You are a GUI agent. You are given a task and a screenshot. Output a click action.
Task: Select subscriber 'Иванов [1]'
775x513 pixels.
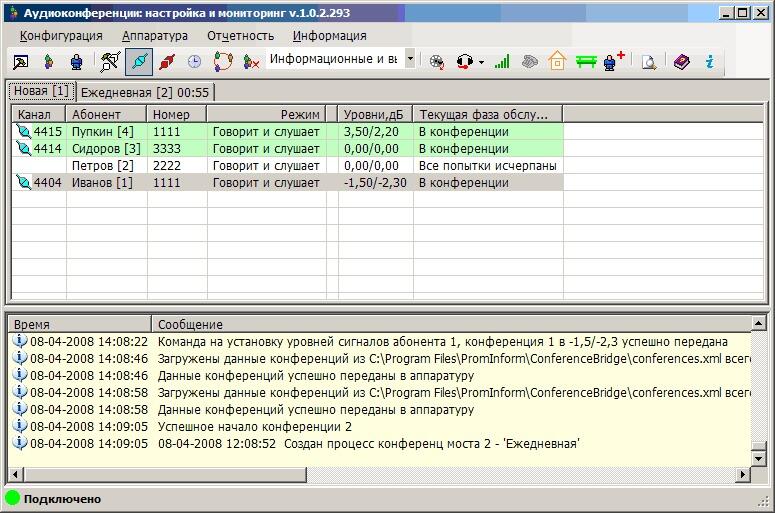coord(102,183)
